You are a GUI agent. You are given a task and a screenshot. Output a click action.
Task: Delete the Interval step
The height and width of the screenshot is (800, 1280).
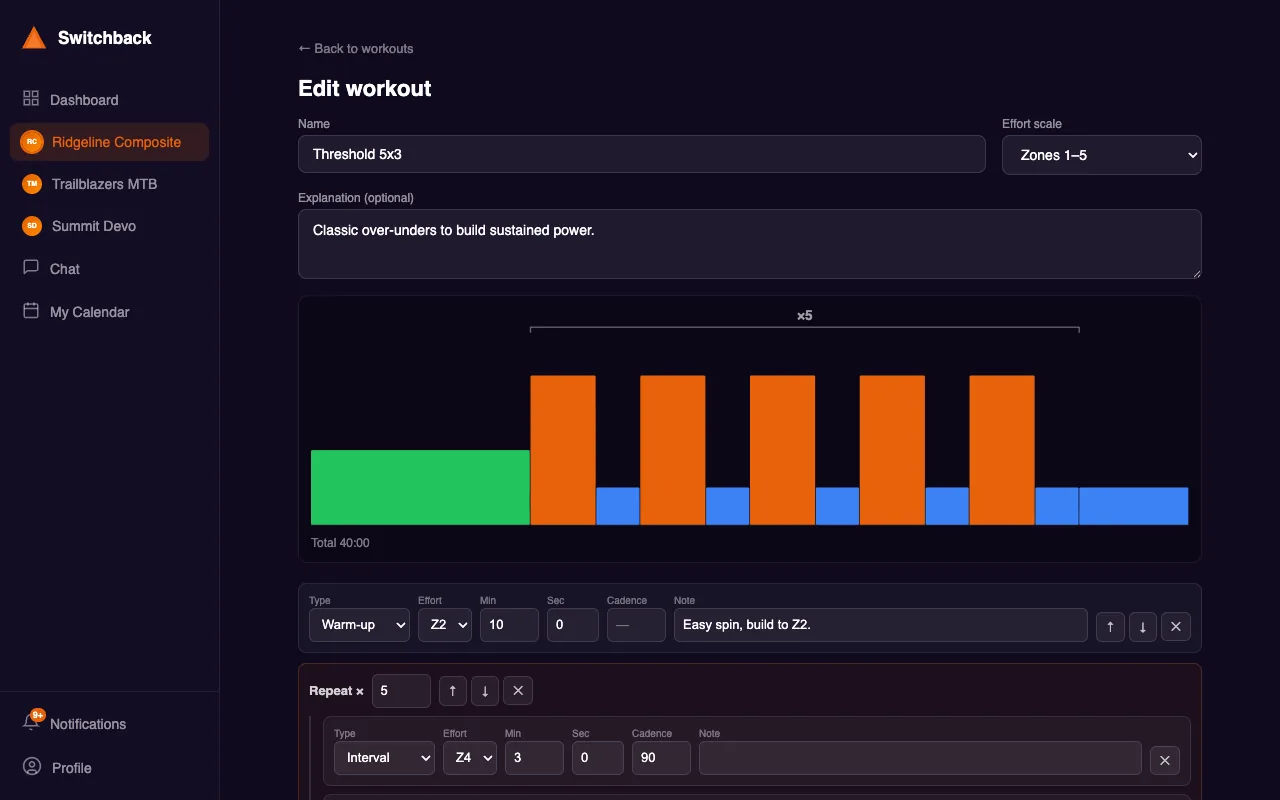(1165, 761)
